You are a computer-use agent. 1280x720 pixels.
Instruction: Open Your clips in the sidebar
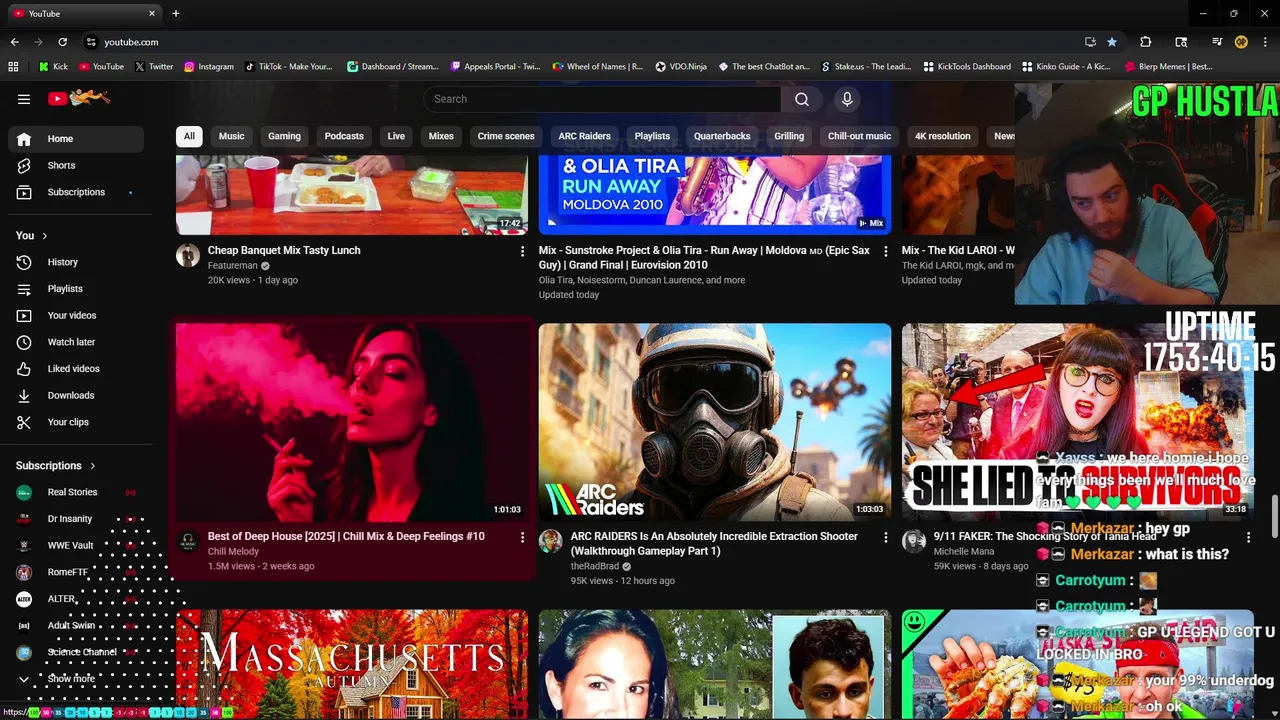tap(76, 422)
